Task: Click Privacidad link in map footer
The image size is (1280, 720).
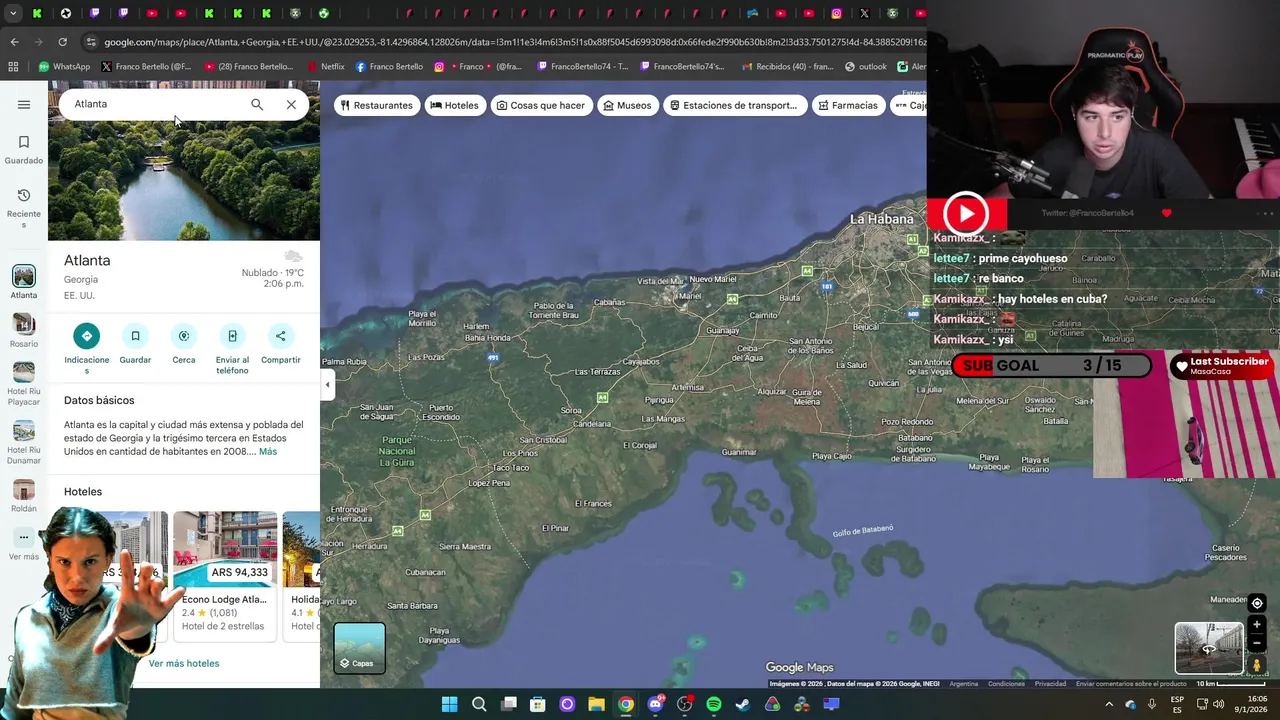Action: click(x=1050, y=684)
